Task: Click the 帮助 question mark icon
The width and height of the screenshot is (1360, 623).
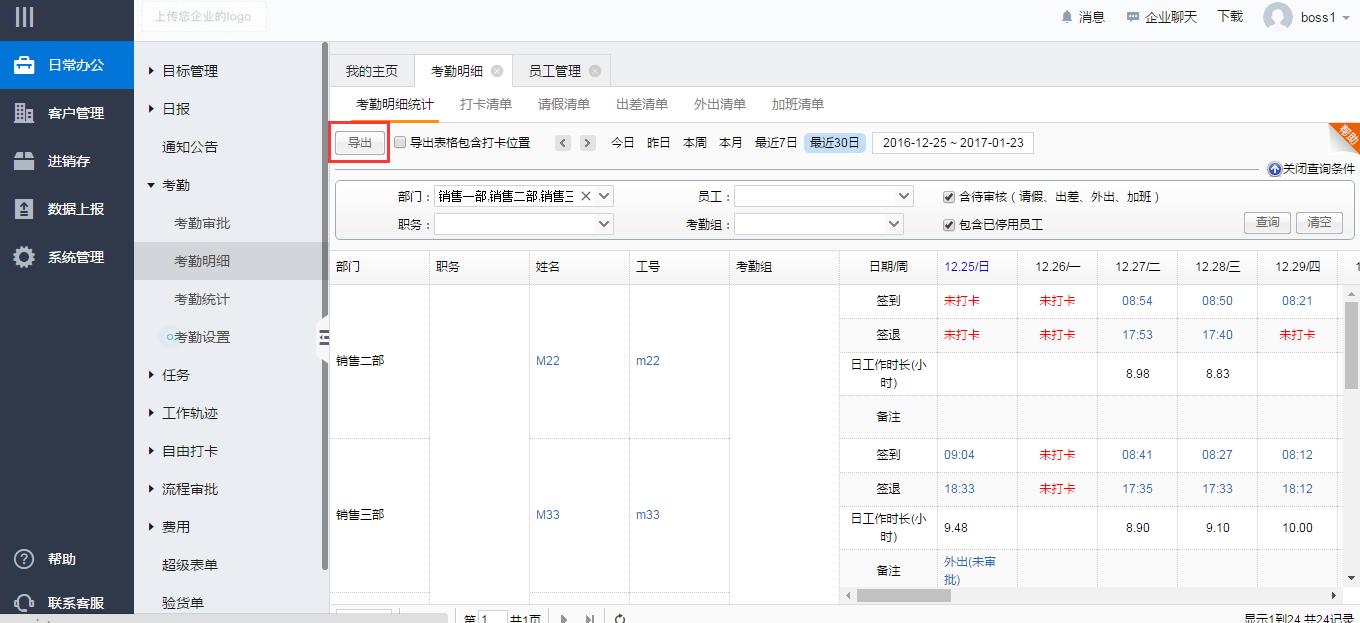Action: click(x=24, y=559)
